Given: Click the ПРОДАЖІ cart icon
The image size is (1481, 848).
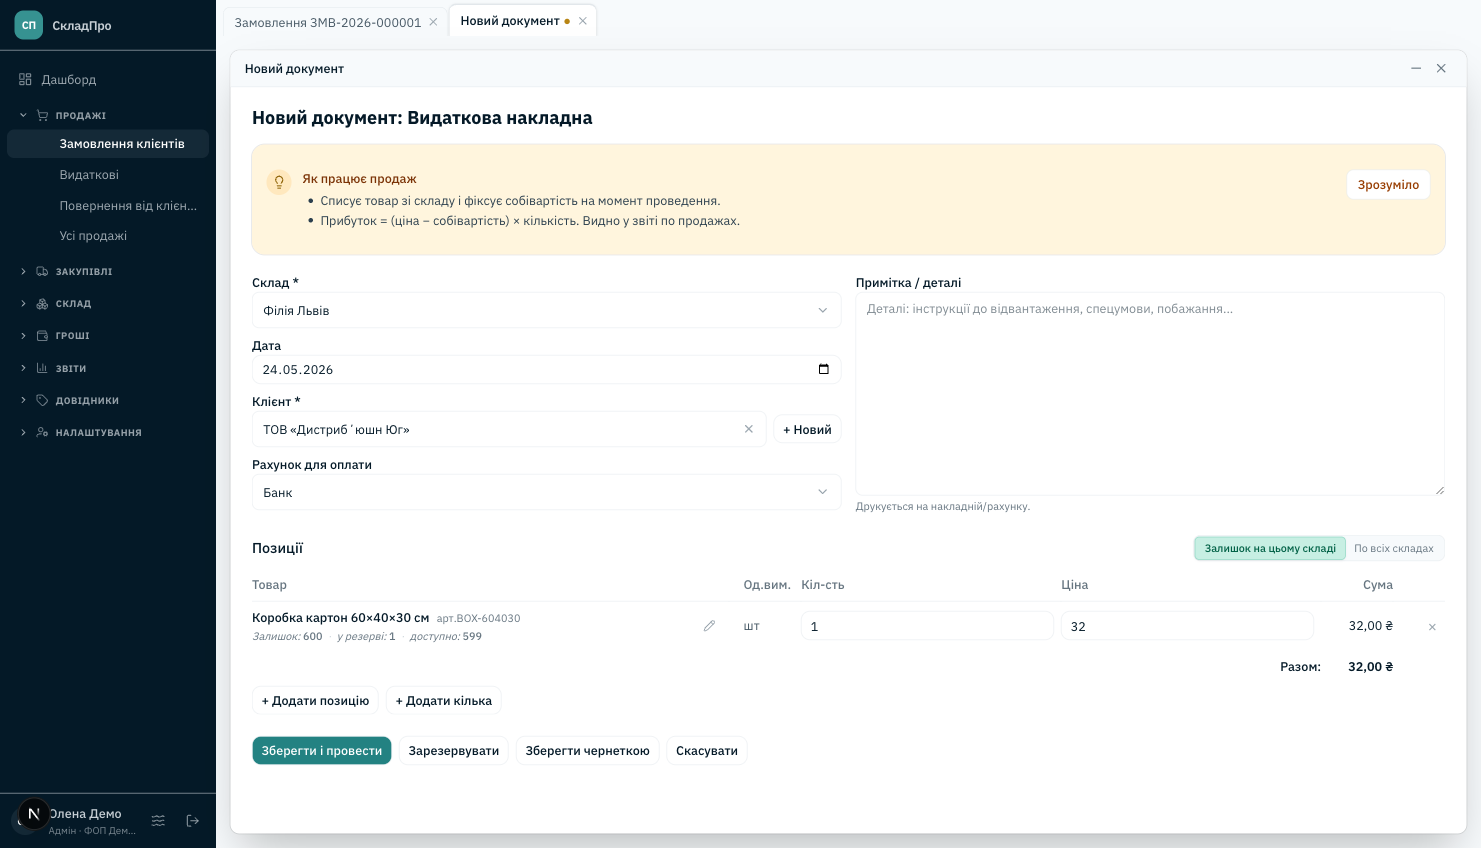Looking at the screenshot, I should click(42, 115).
